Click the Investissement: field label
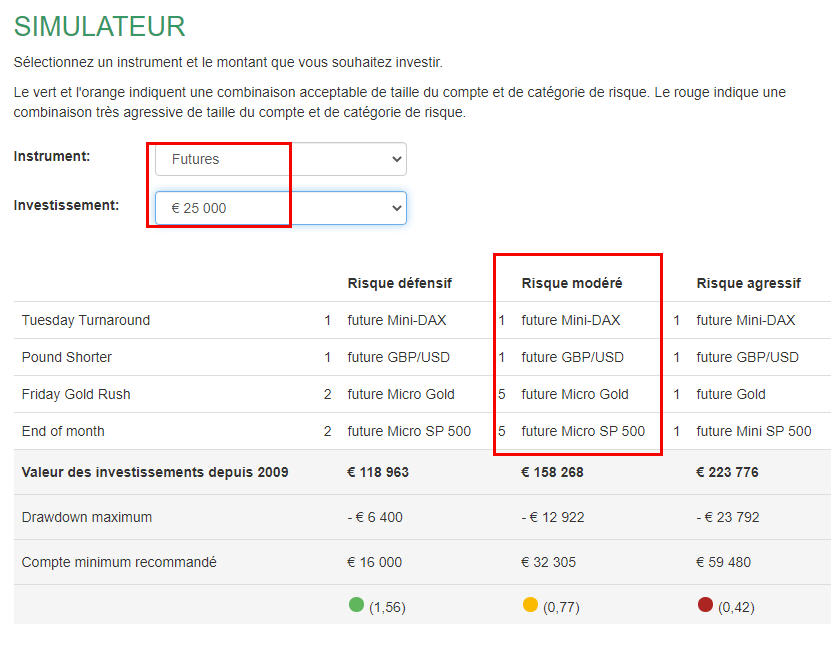The image size is (839, 652). (x=66, y=205)
